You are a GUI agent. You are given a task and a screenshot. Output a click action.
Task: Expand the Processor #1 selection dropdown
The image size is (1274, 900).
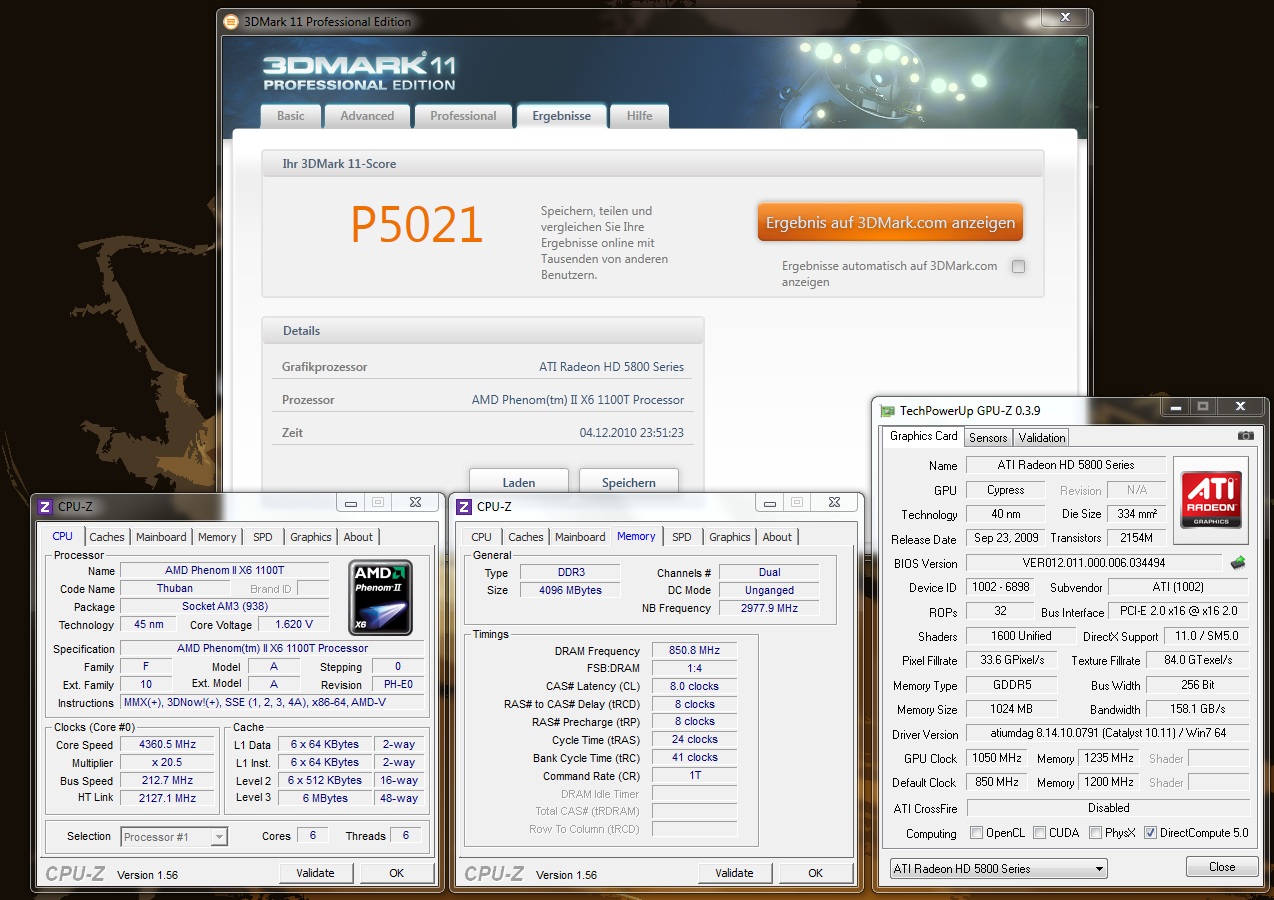click(174, 837)
